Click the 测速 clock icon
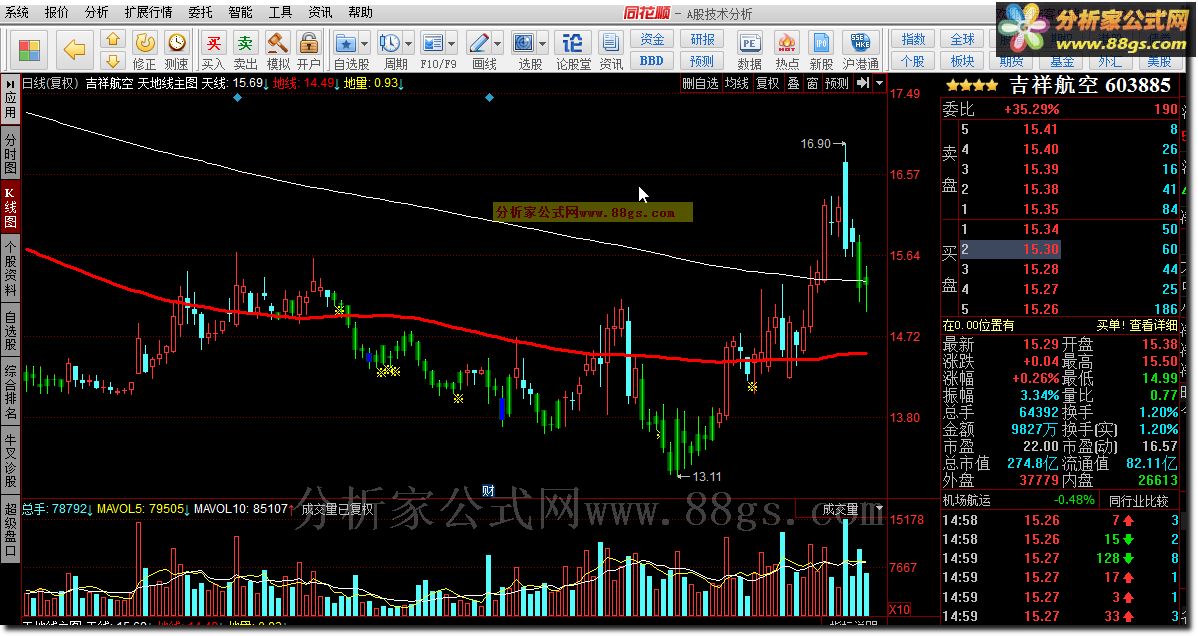Viewport: 1198px width, 636px height. (x=176, y=43)
